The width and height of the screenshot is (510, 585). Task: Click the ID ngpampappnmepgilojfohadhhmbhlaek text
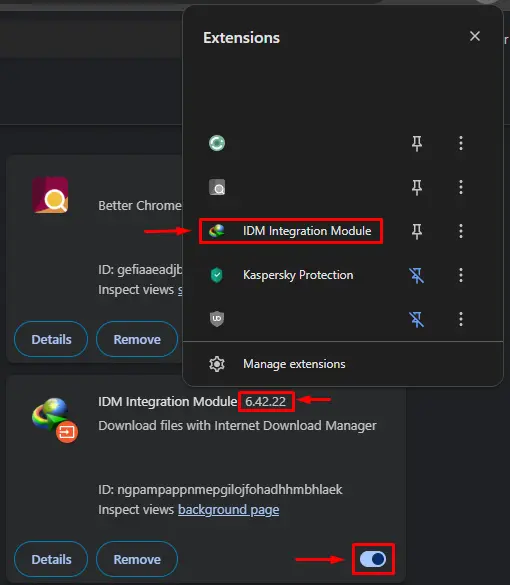(x=220, y=489)
